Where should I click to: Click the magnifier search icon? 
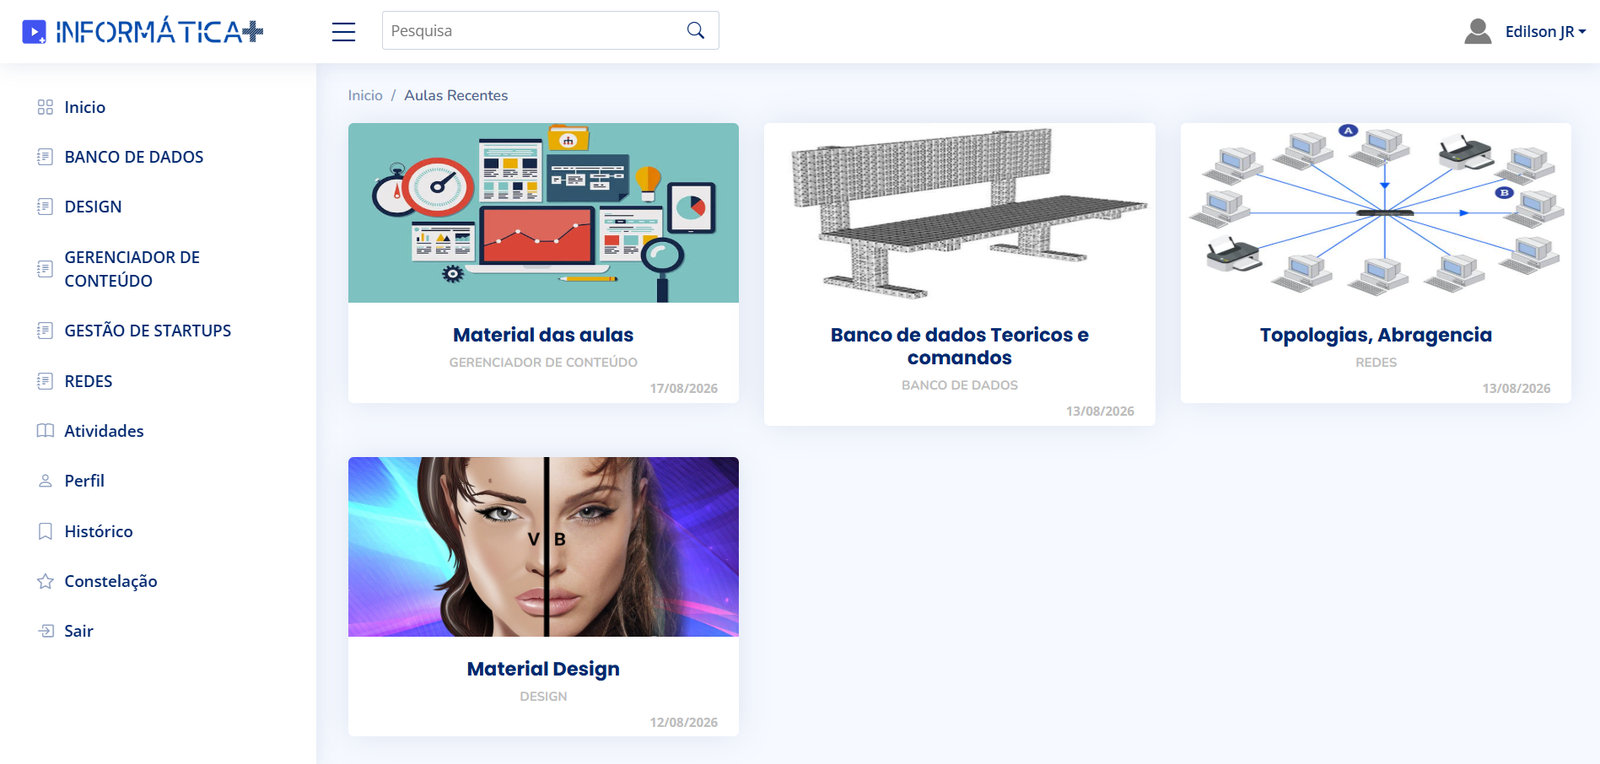pos(696,31)
